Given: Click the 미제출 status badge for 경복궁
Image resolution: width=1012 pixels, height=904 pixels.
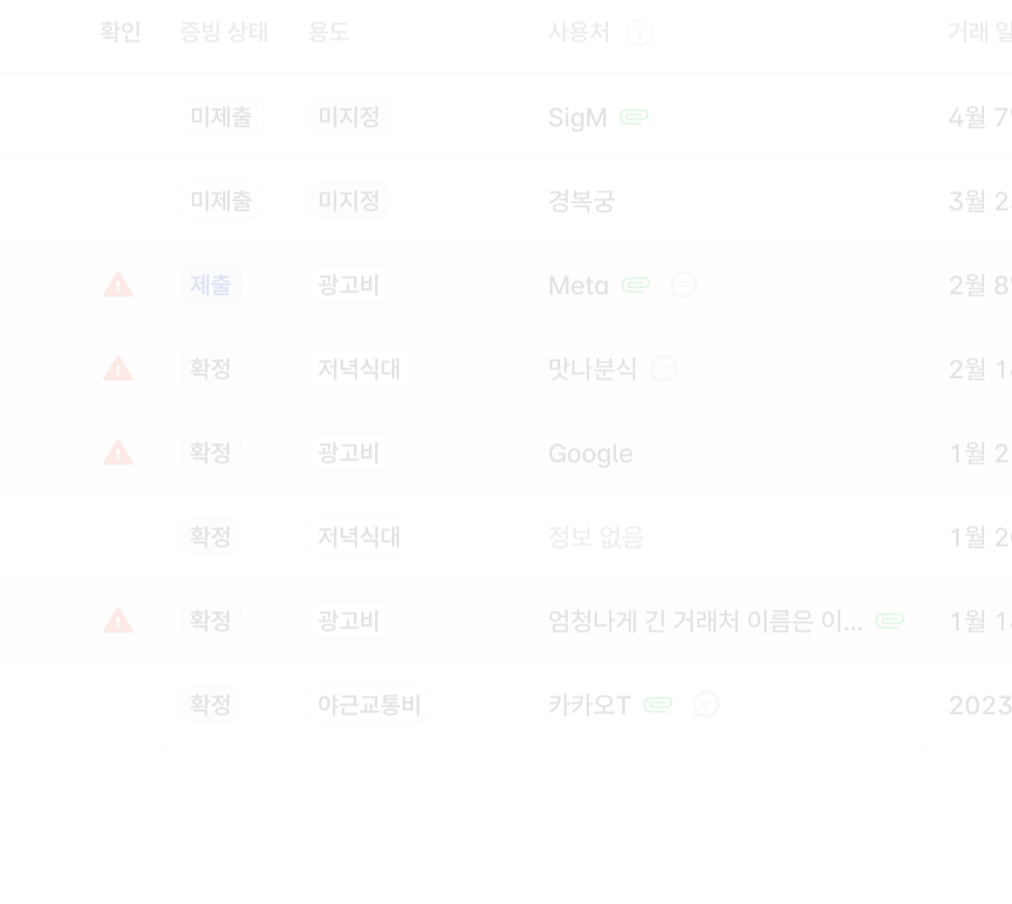Looking at the screenshot, I should point(221,201).
